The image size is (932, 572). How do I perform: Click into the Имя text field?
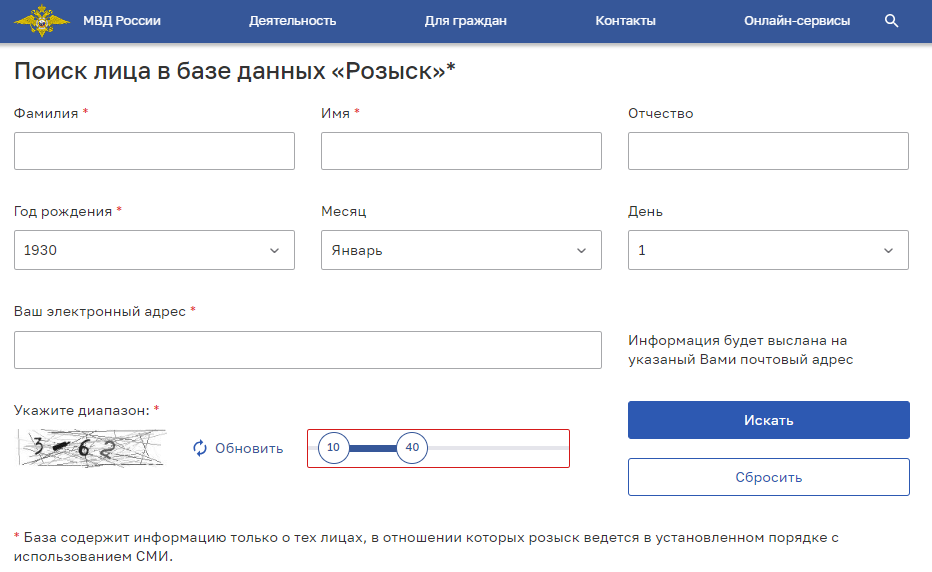[x=461, y=151]
